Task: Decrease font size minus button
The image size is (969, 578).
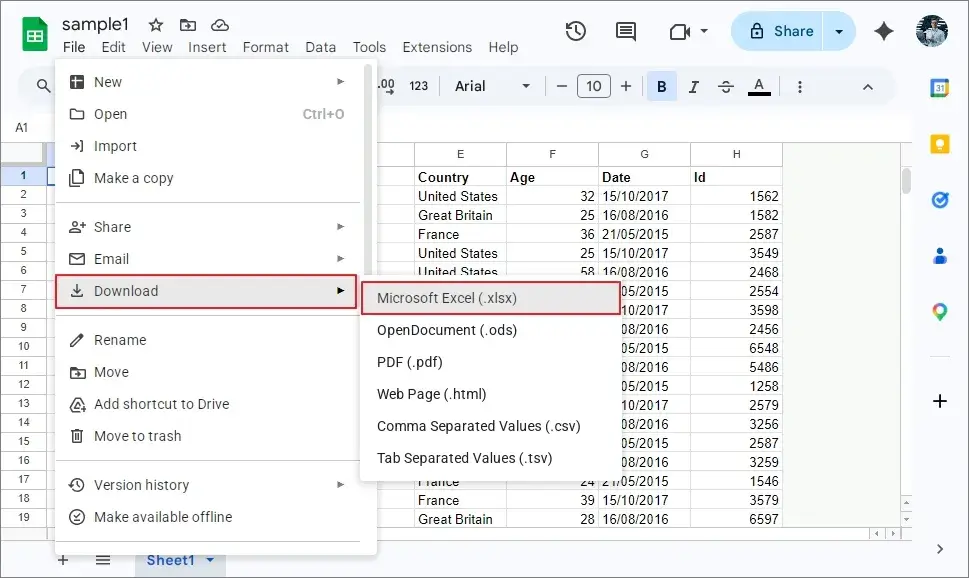Action: pos(561,86)
